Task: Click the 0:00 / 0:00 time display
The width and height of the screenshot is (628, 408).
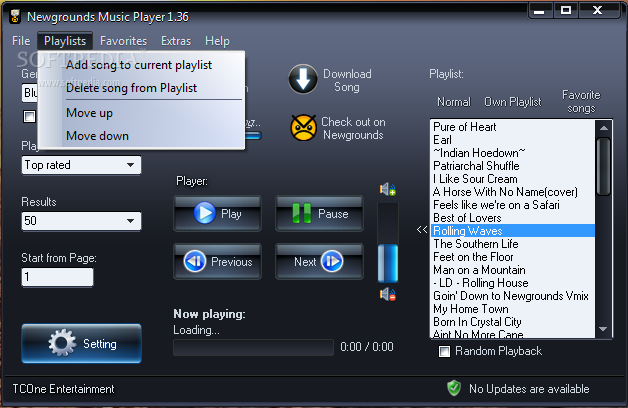Action: coord(366,347)
